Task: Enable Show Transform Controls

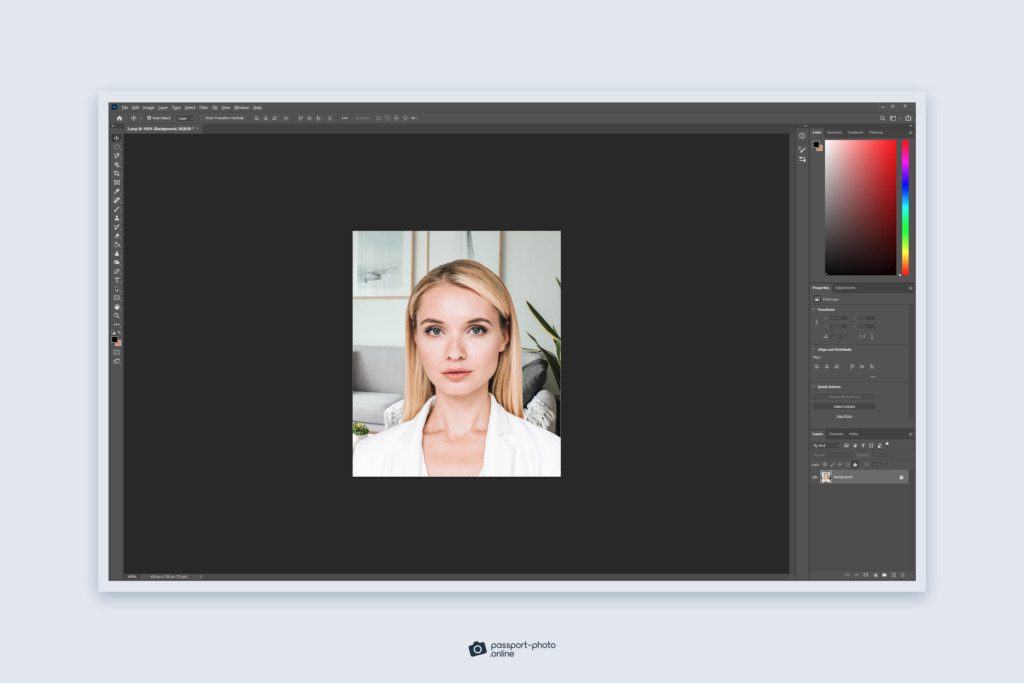Action: [x=203, y=118]
